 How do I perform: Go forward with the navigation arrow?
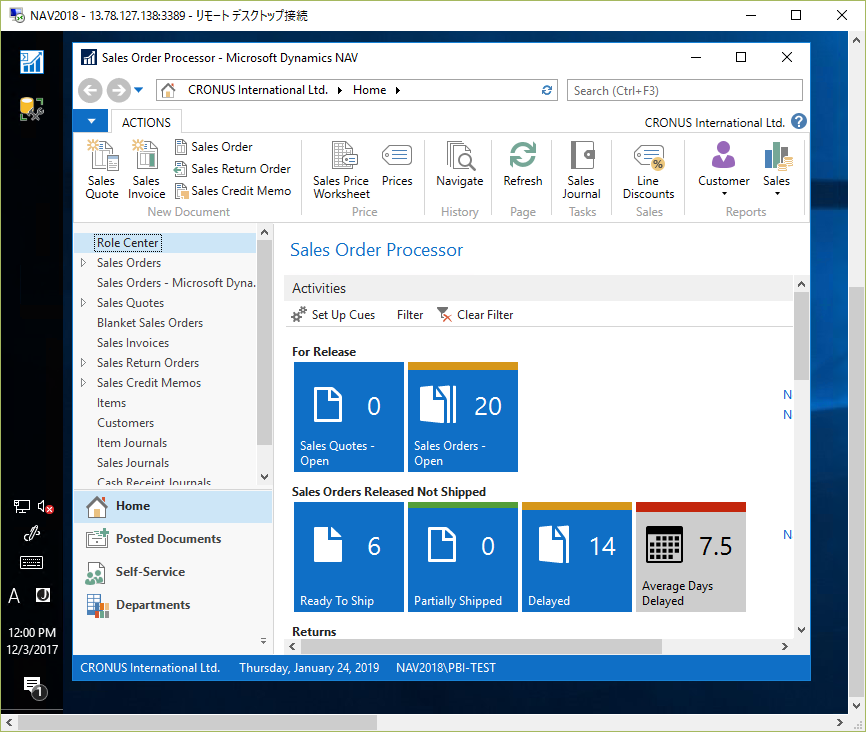pyautogui.click(x=118, y=90)
